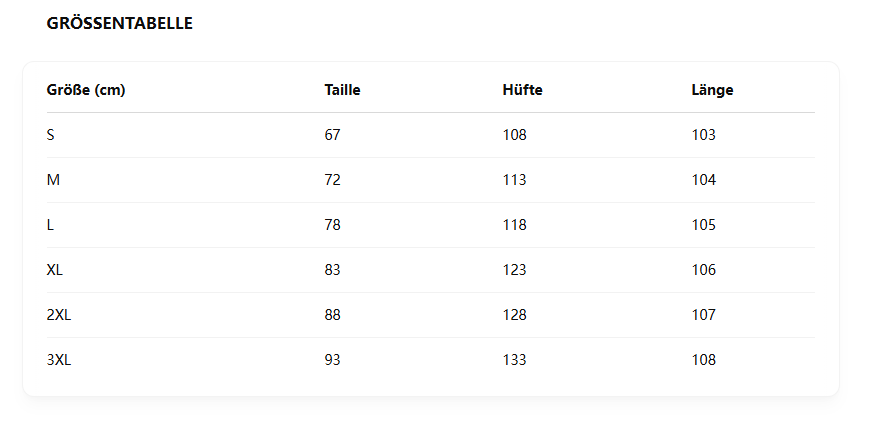Click the Hüfte value 108 for size S
Screen dimensions: 879x421
coord(515,135)
